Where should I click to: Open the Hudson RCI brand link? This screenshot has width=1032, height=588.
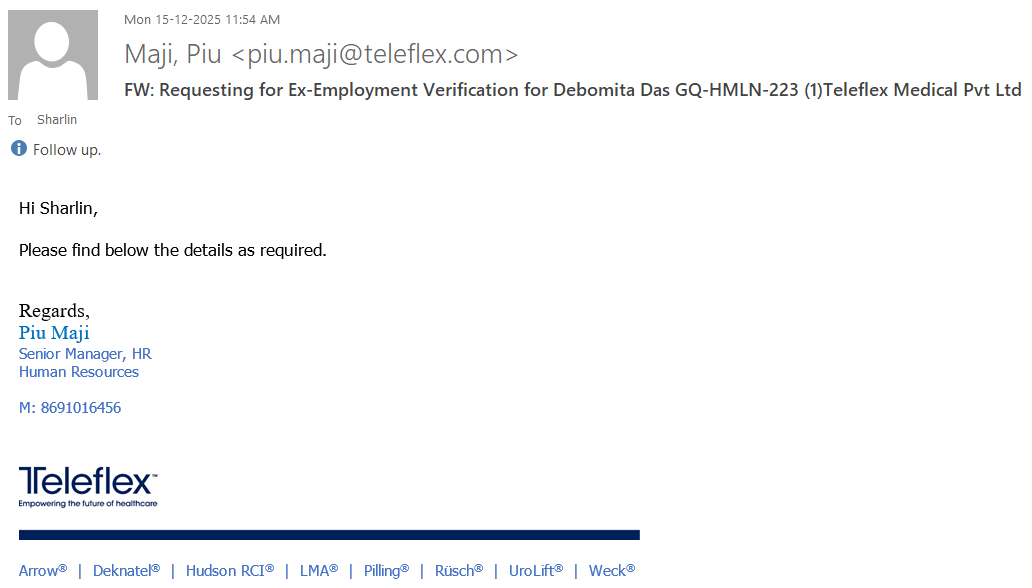pos(229,571)
